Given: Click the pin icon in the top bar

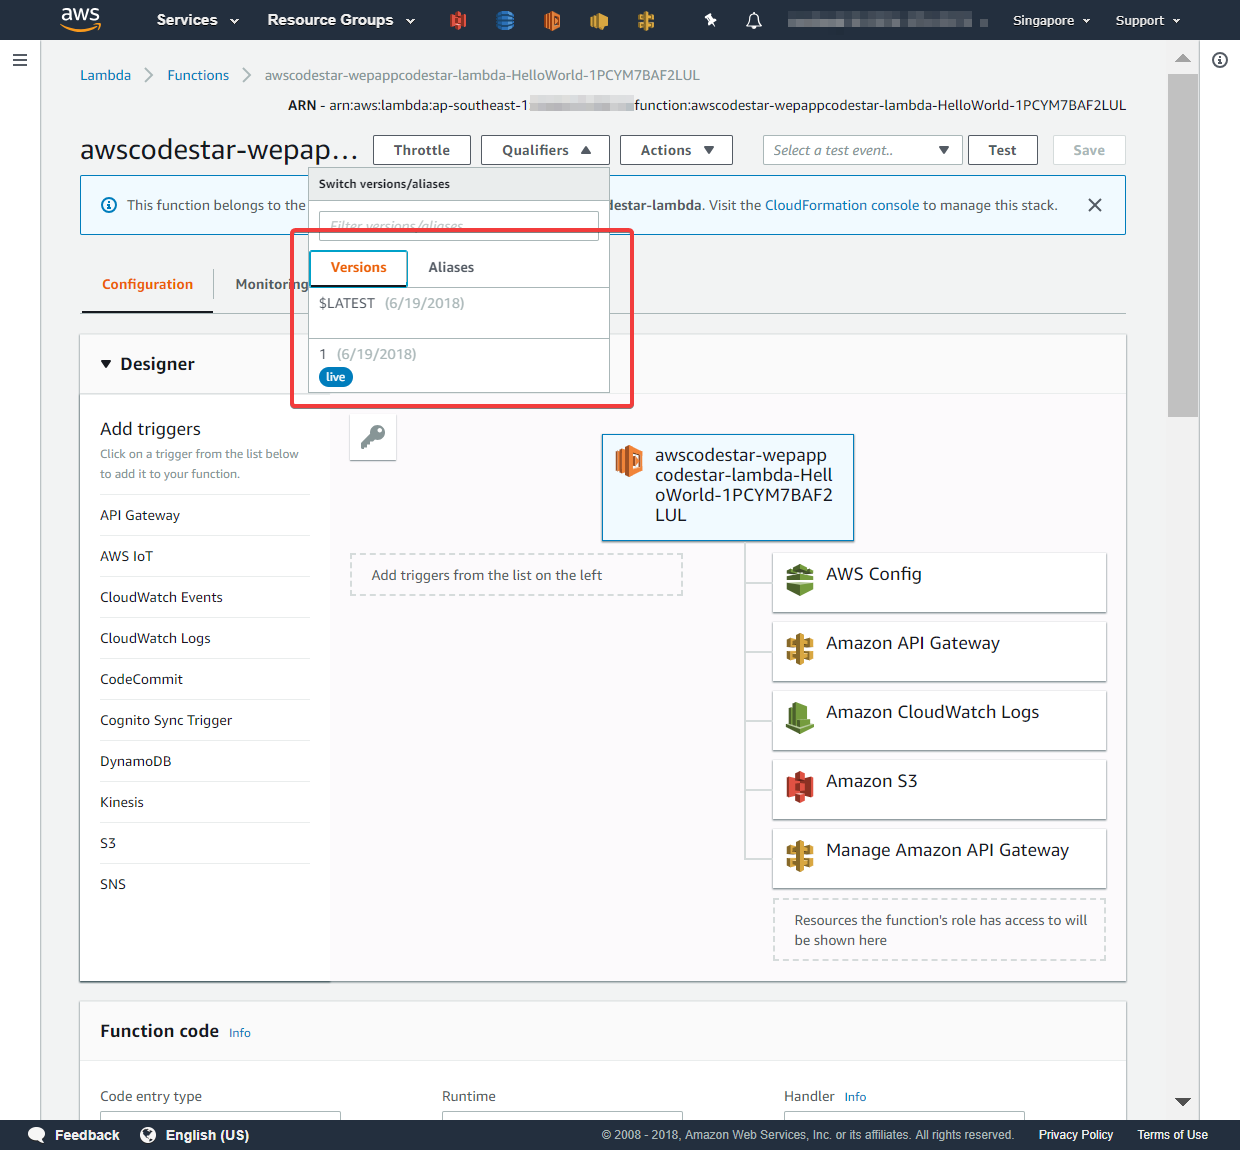Looking at the screenshot, I should 710,20.
